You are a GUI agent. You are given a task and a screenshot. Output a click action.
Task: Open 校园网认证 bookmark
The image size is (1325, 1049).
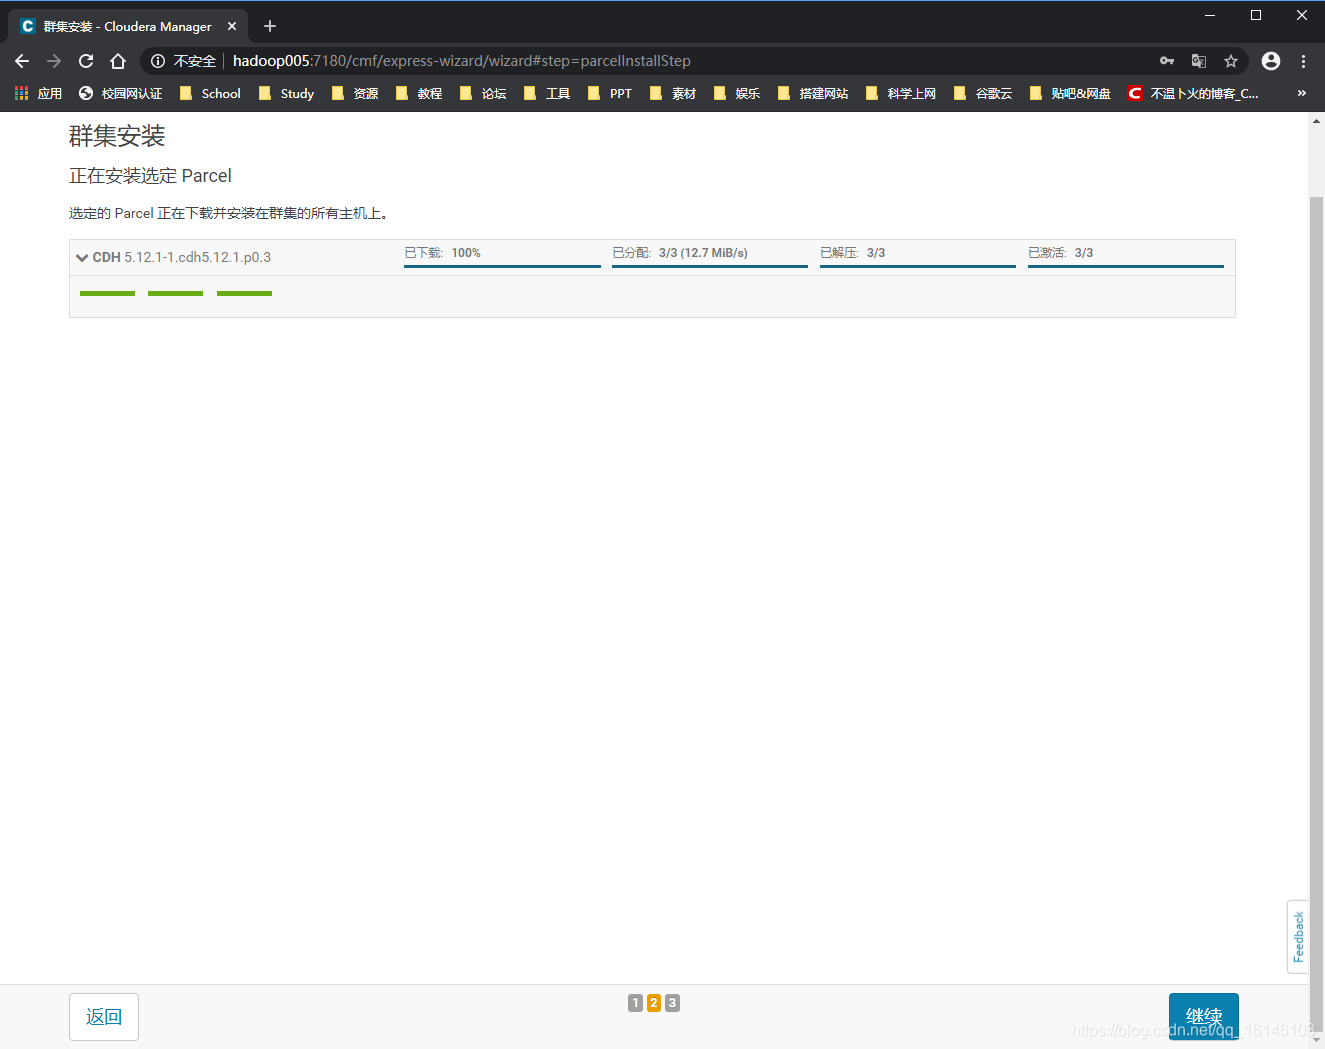(120, 93)
